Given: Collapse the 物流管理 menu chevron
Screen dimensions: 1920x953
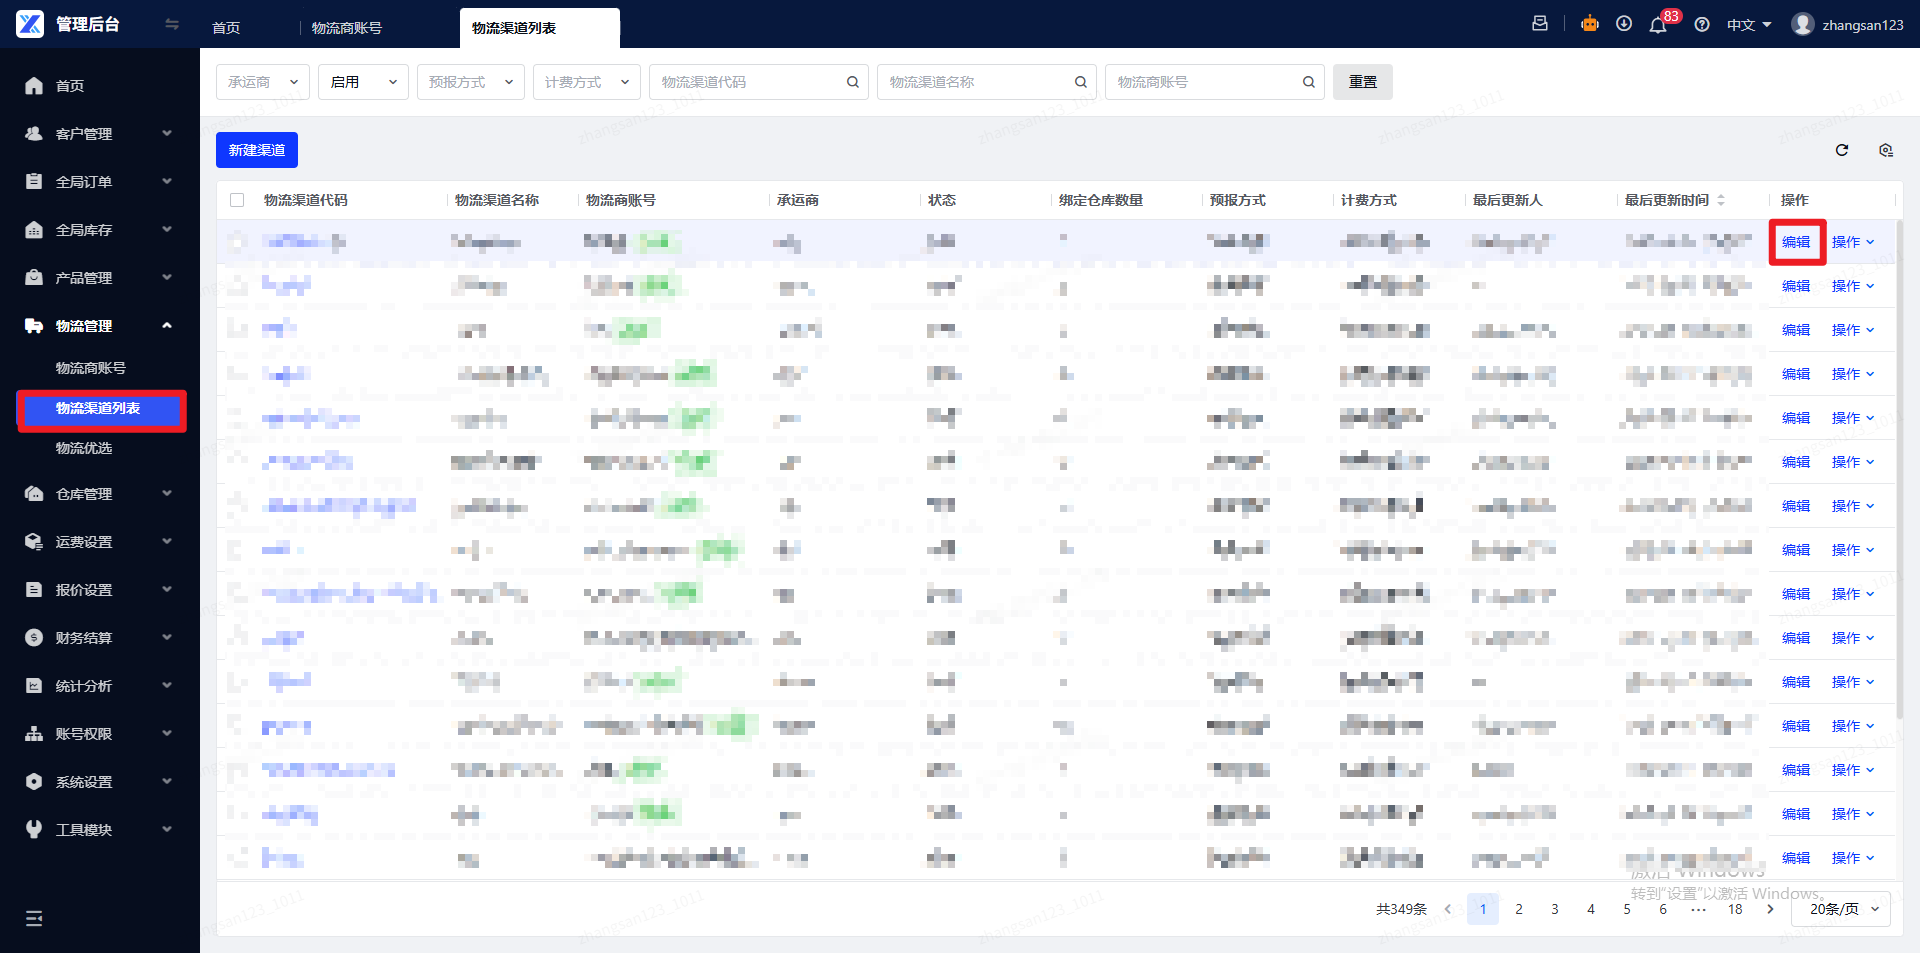Looking at the screenshot, I should [x=167, y=325].
